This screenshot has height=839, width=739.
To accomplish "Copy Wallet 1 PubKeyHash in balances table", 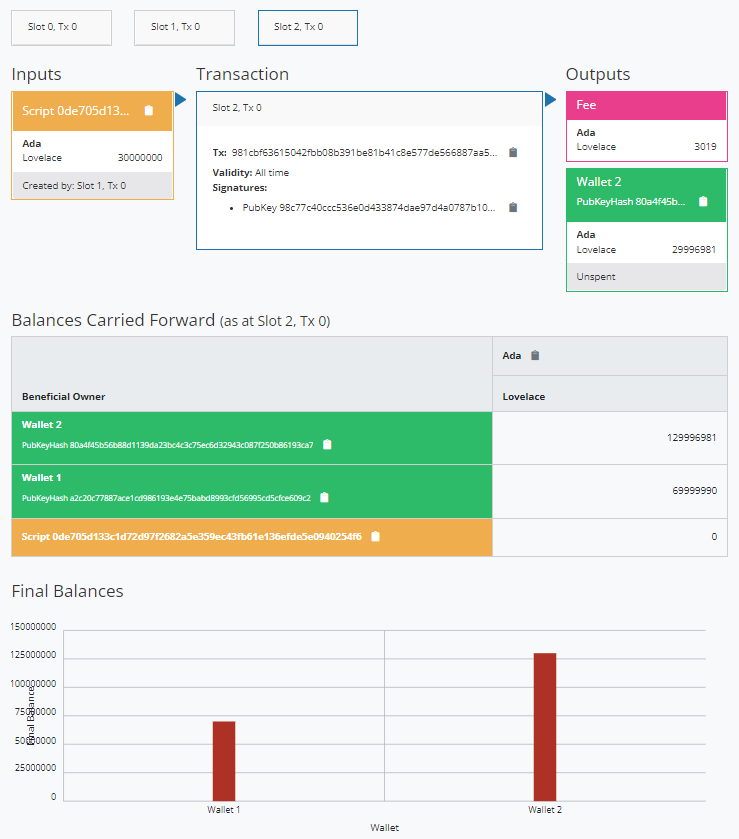I will (x=324, y=497).
